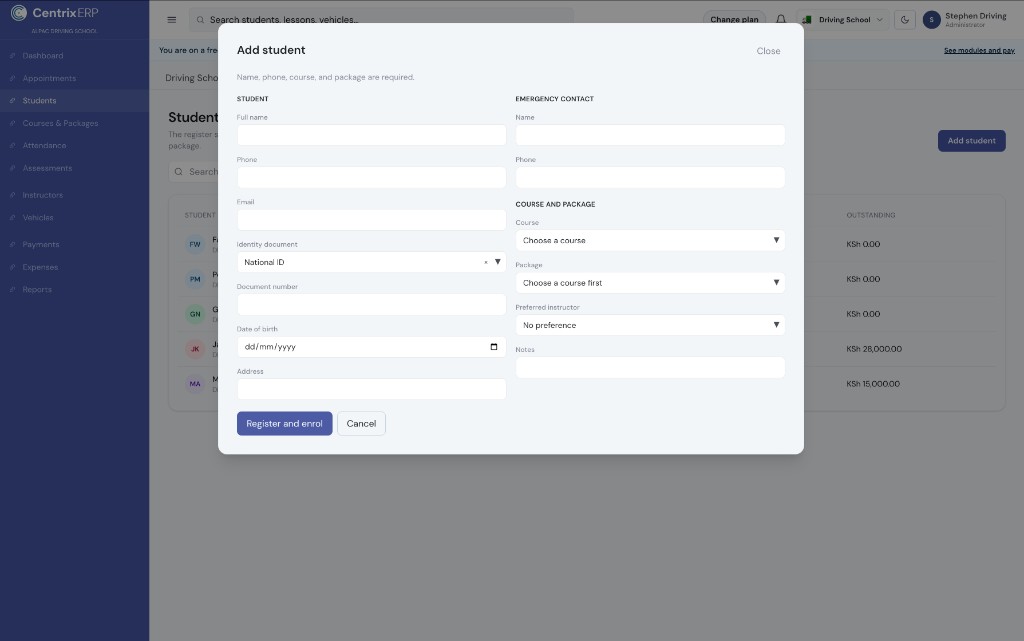
Task: Click the MA student avatar
Action: [195, 384]
